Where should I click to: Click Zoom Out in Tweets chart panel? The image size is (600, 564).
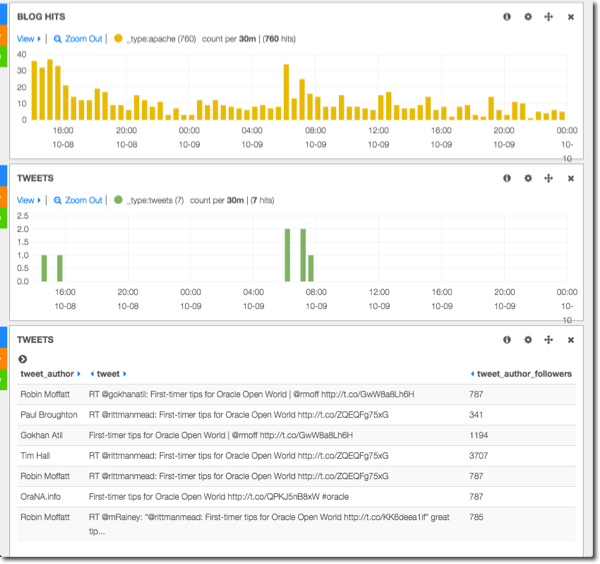click(x=78, y=200)
